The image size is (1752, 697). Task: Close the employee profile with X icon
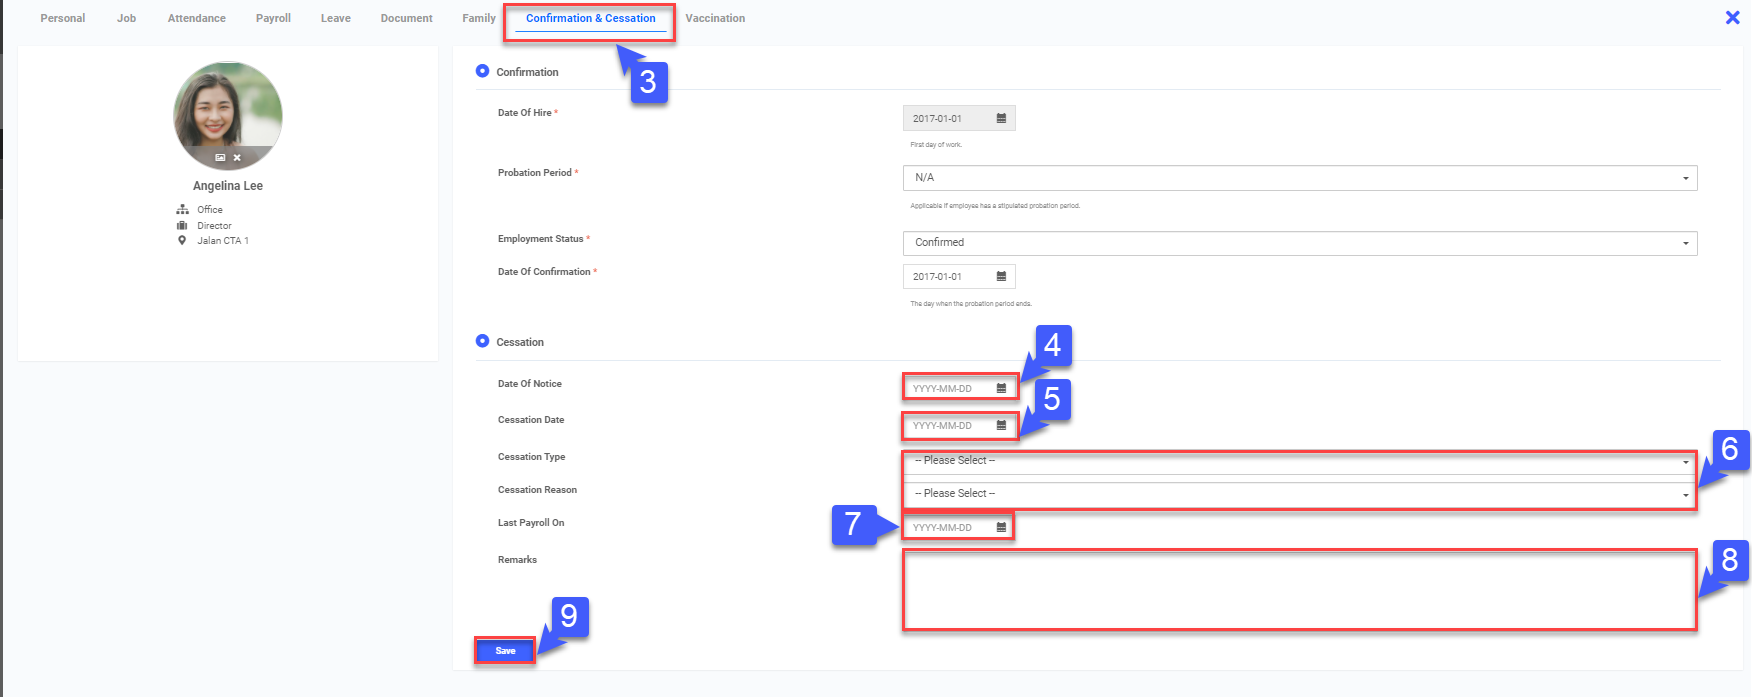click(1733, 17)
